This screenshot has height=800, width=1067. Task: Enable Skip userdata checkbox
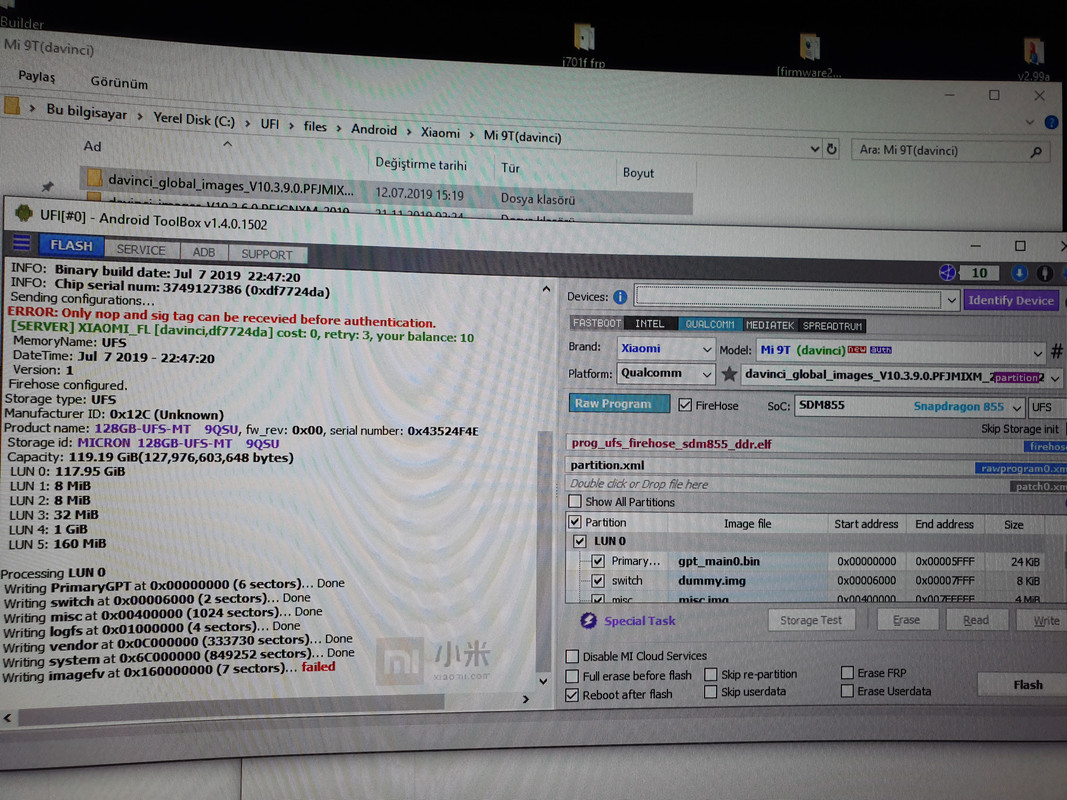point(710,691)
